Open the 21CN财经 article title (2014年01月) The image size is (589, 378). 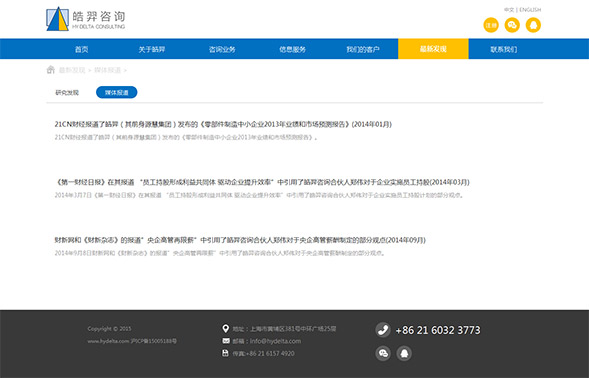tap(223, 124)
